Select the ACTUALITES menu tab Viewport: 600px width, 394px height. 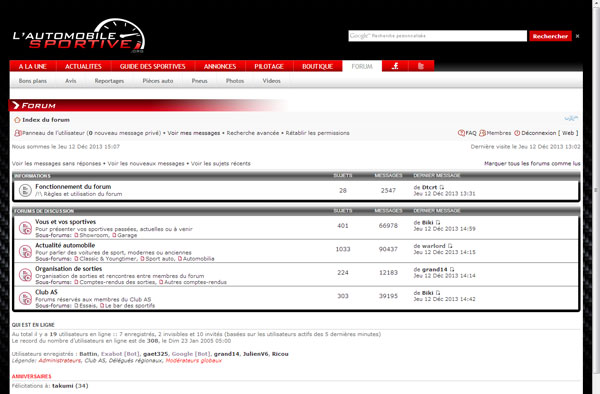(83, 66)
